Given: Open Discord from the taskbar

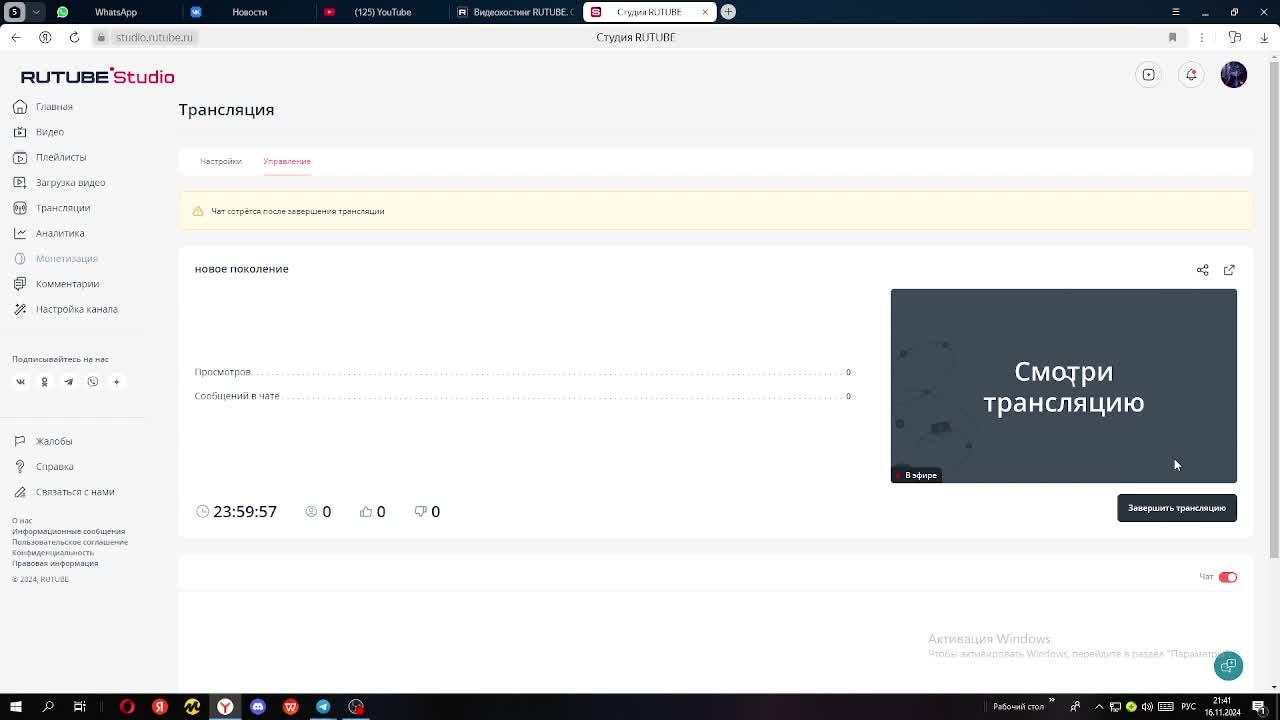Looking at the screenshot, I should [258, 707].
